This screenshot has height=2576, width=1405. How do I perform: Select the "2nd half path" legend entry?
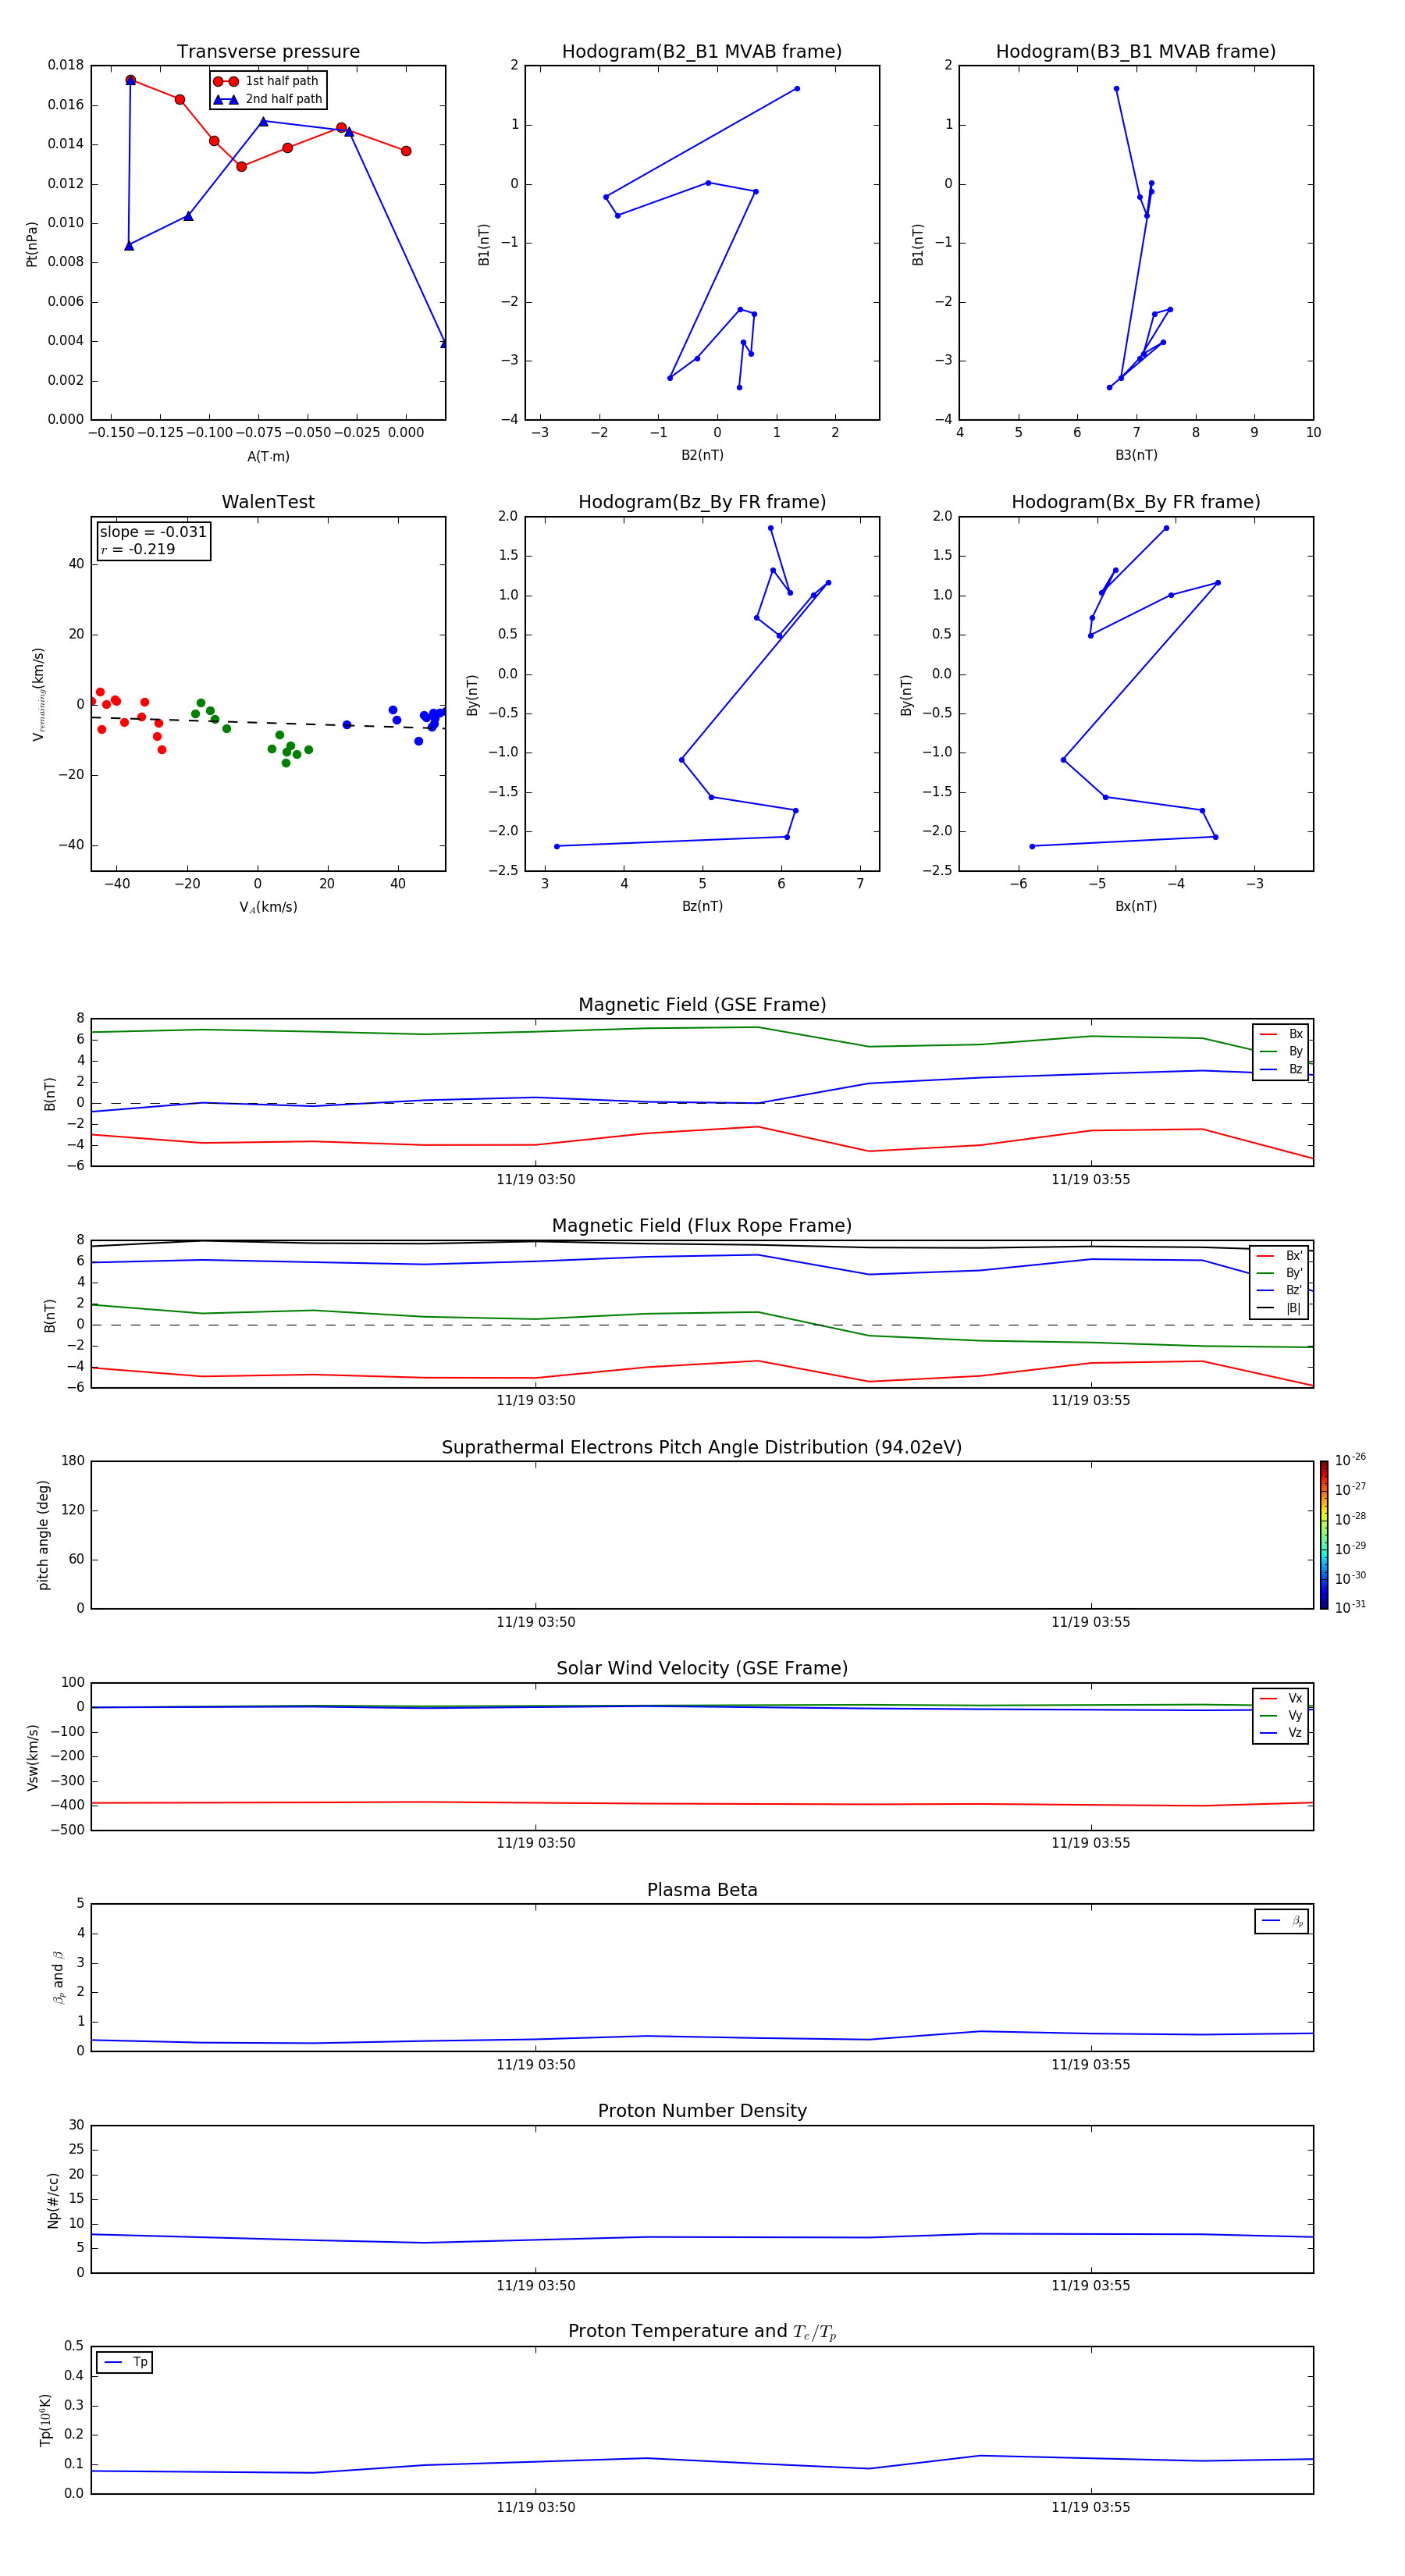click(268, 99)
